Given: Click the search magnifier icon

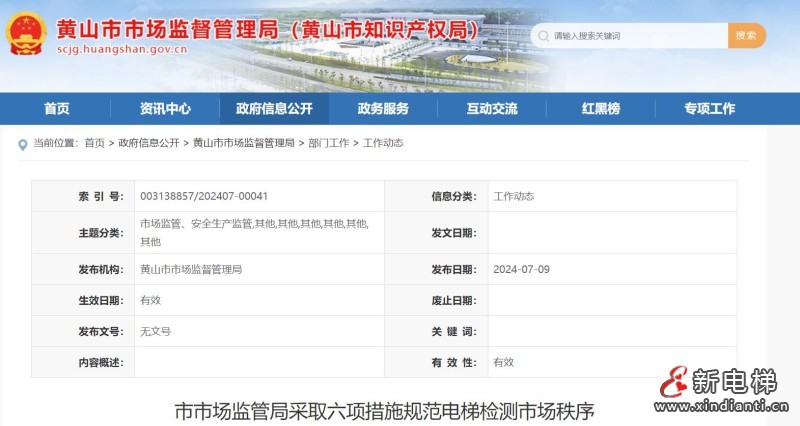Looking at the screenshot, I should click(x=543, y=36).
